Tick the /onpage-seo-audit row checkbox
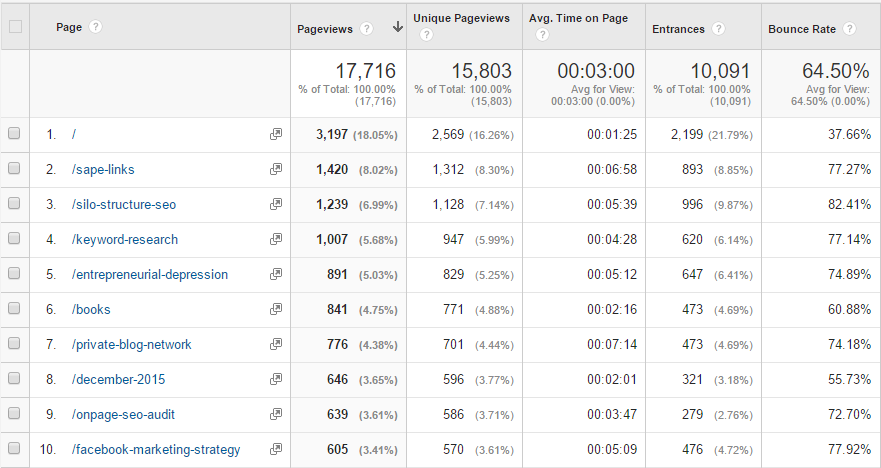The image size is (881, 468). tap(14, 413)
